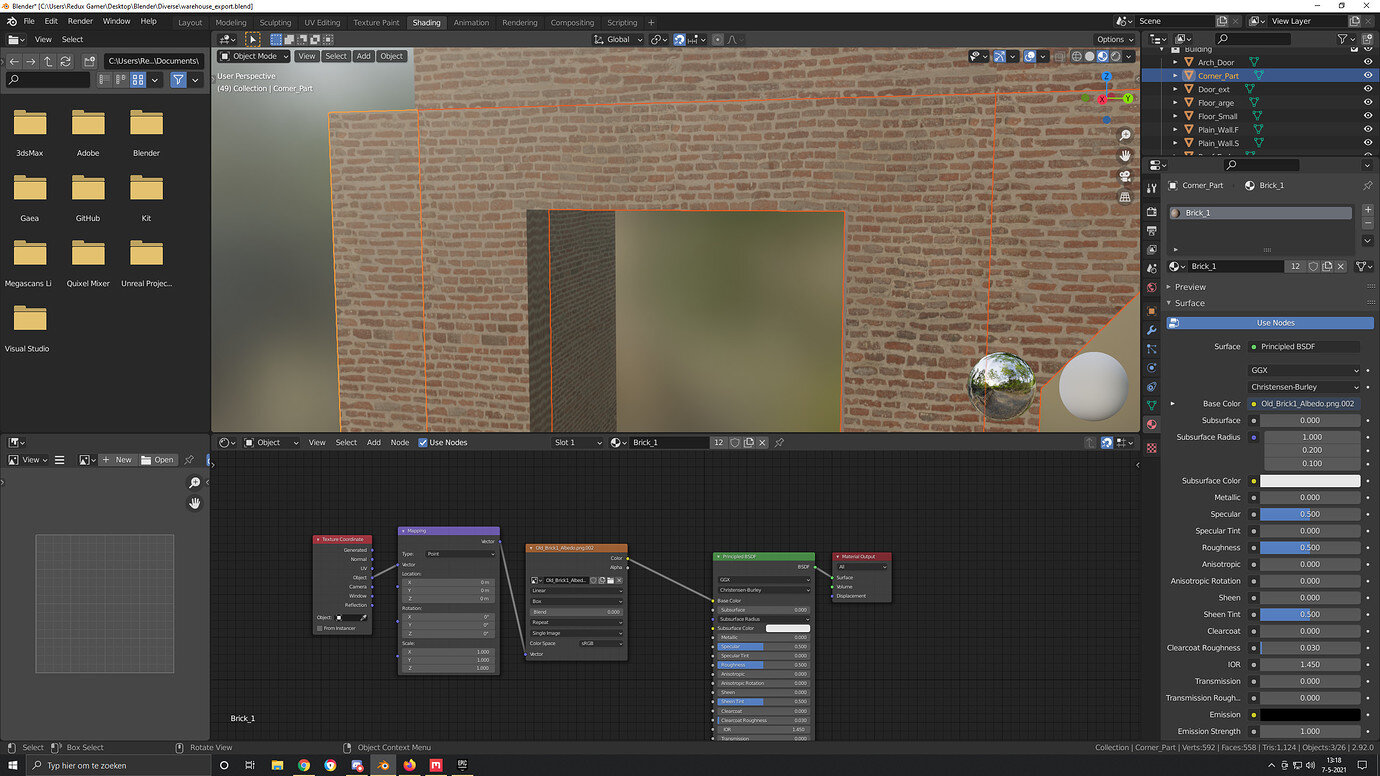Expand Arch_Door in the outliner tree
The image size is (1380, 776).
click(1176, 62)
